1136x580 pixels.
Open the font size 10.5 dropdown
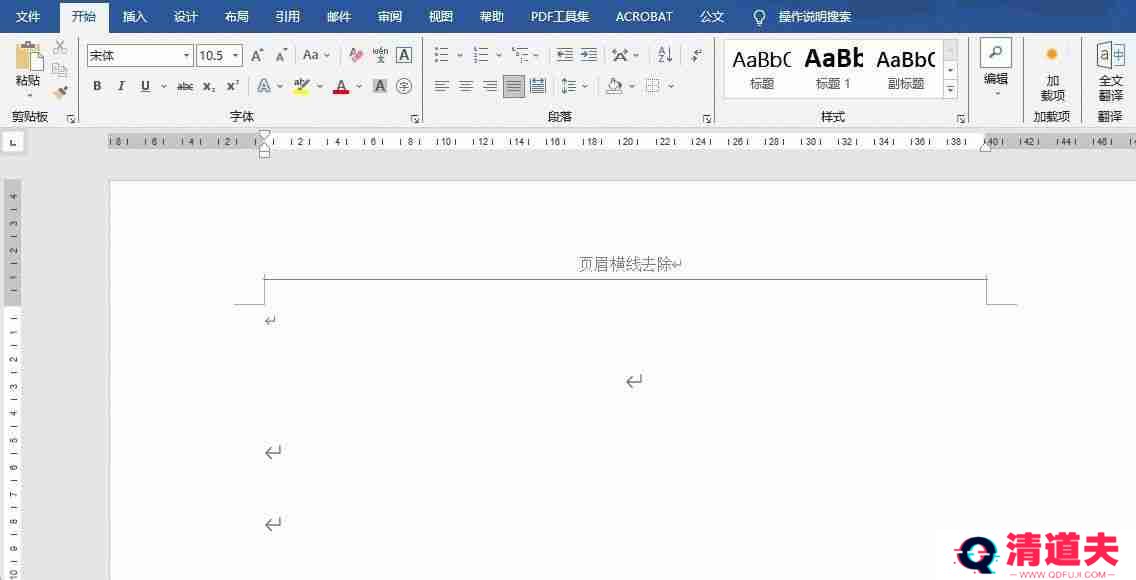235,56
